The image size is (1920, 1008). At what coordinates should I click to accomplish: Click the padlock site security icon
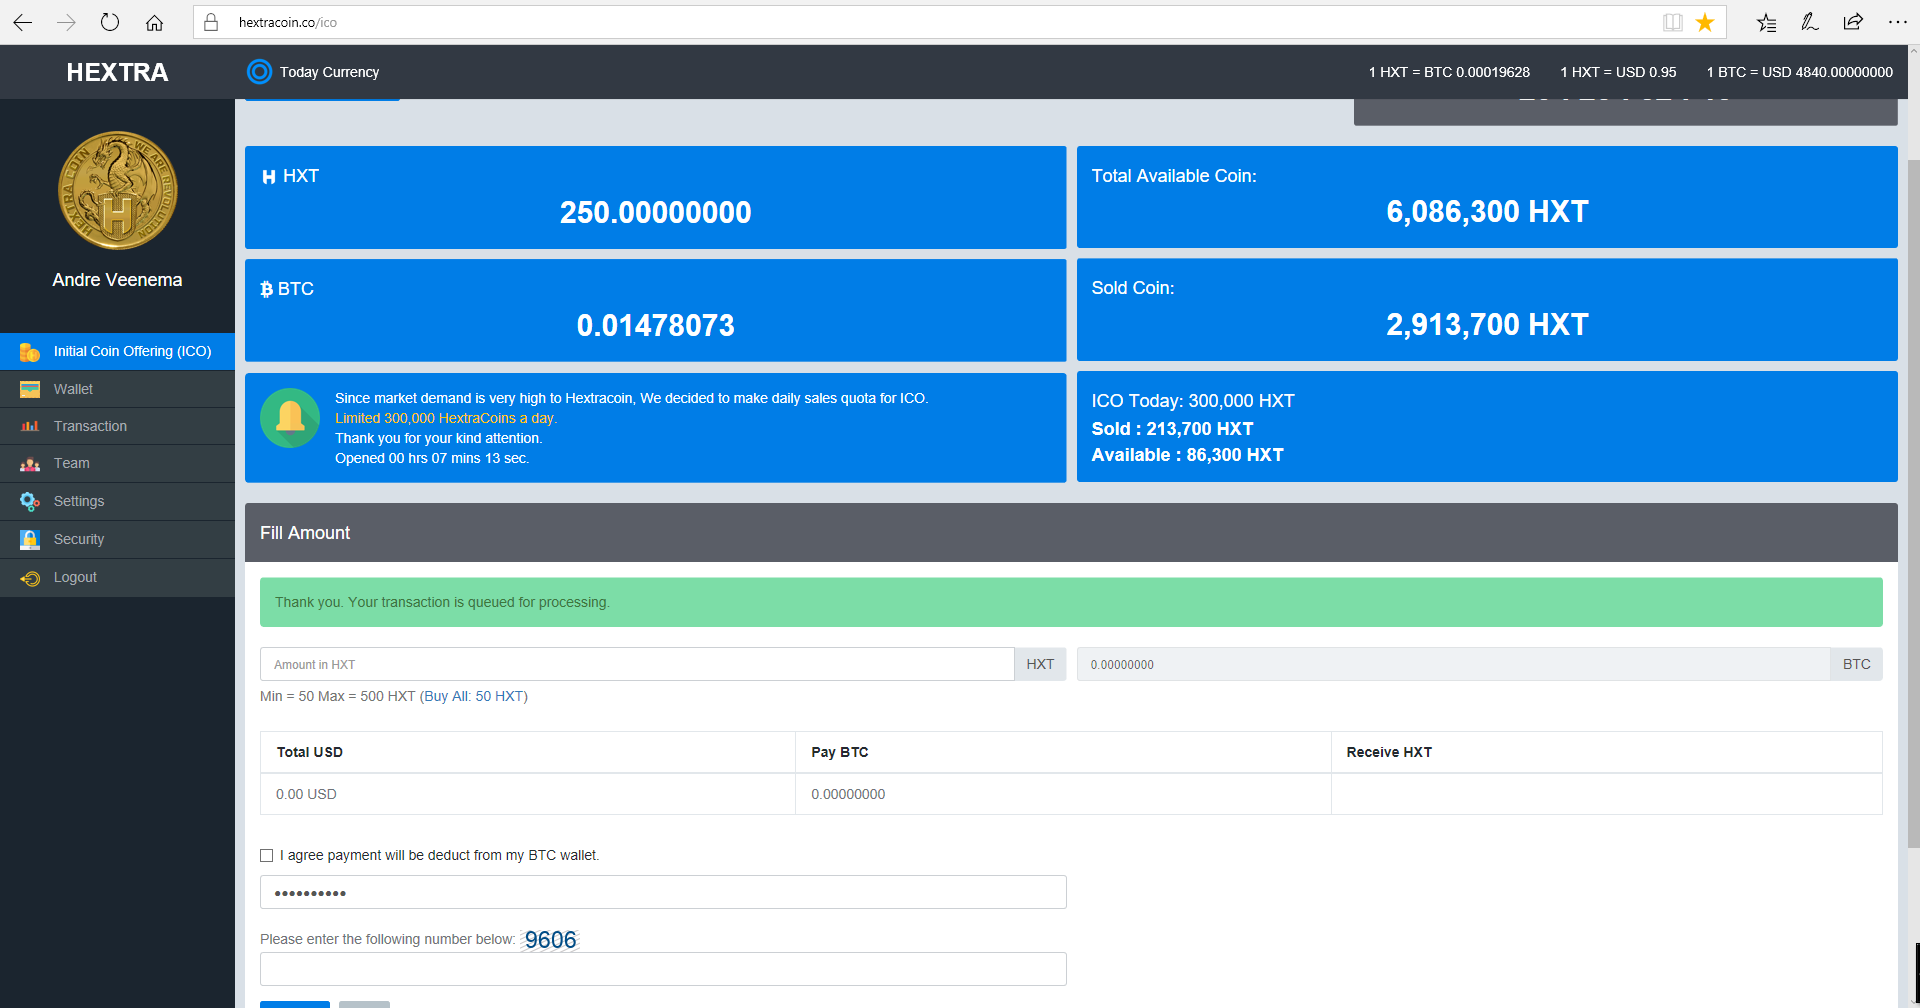point(211,22)
